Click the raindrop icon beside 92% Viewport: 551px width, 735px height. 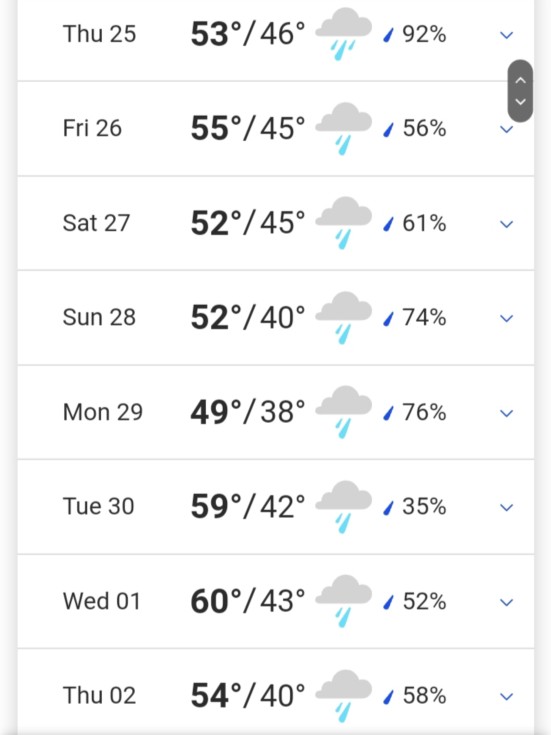(388, 35)
